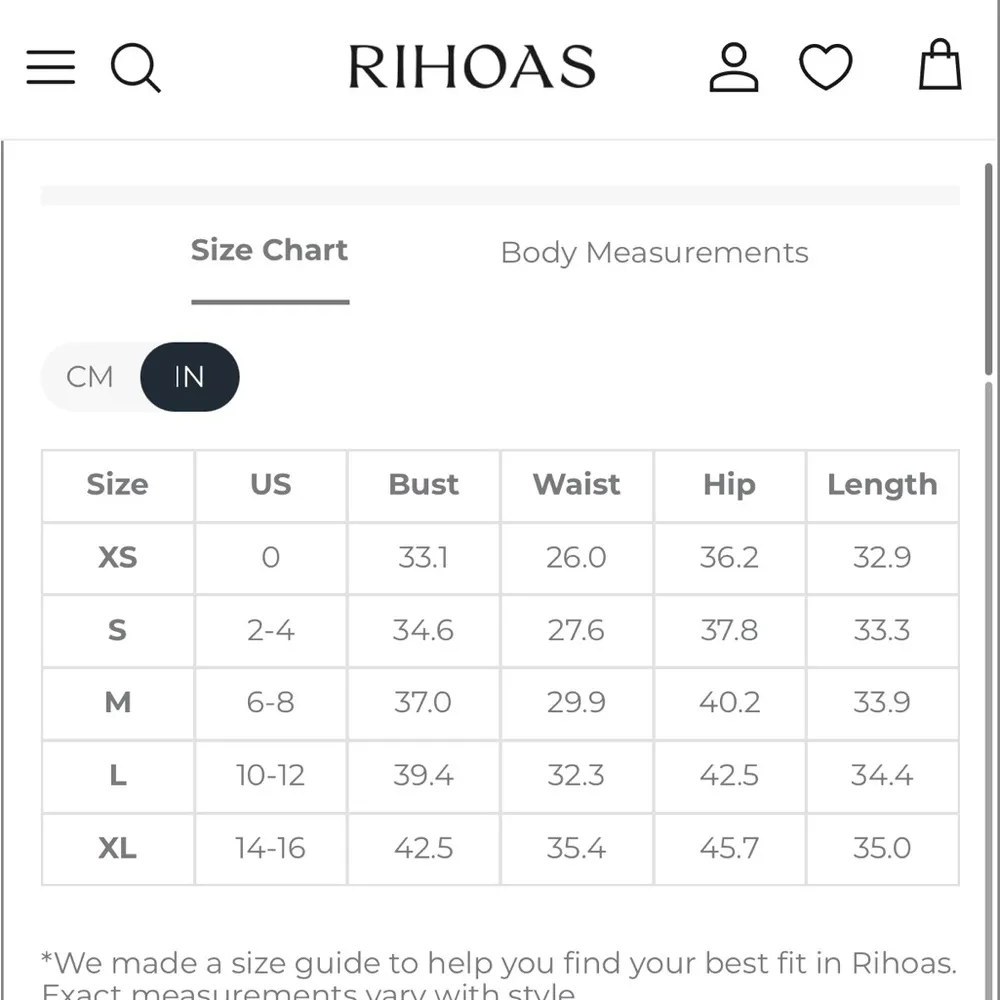Tap the heart favorites icon in header
This screenshot has width=1000, height=1000.
[826, 67]
